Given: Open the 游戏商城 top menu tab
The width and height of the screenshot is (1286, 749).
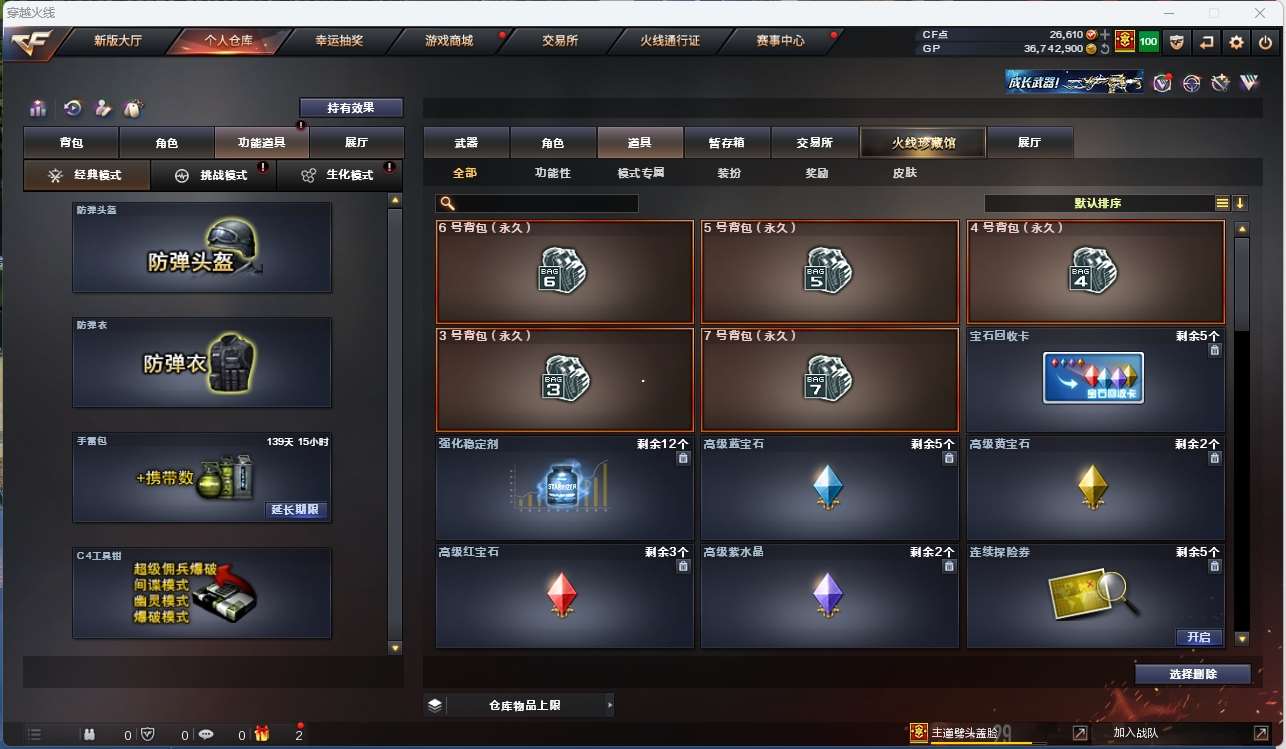Looking at the screenshot, I should pos(449,41).
